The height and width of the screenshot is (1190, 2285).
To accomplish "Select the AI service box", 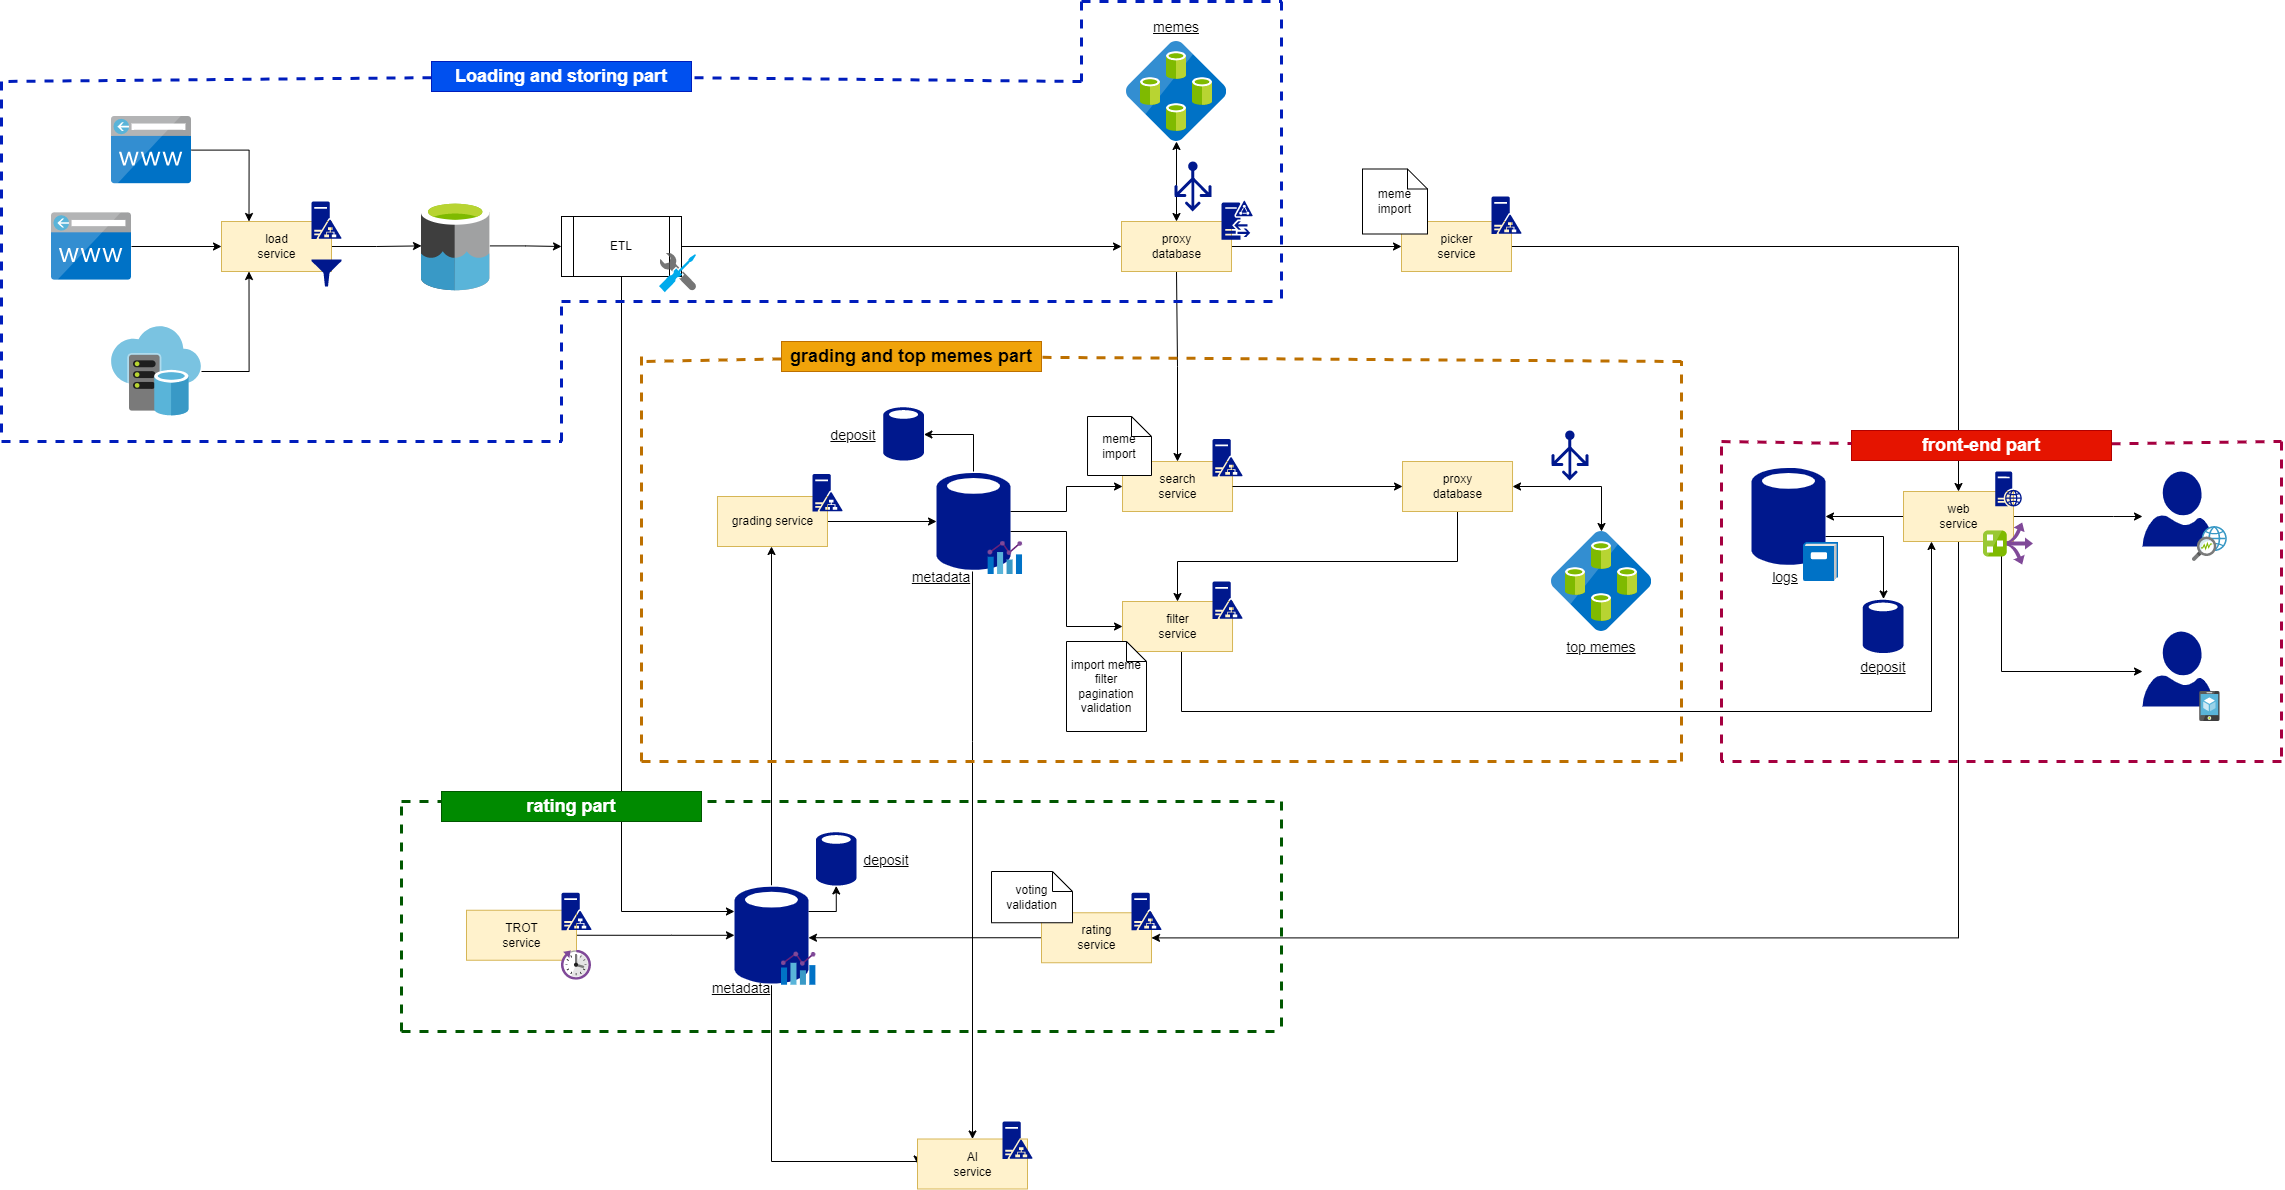I will tap(971, 1164).
